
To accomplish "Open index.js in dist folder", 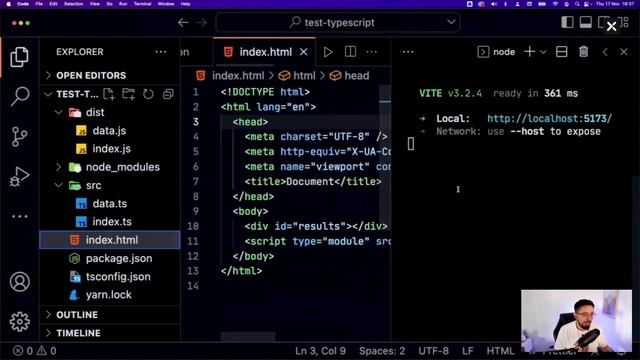I will point(110,149).
